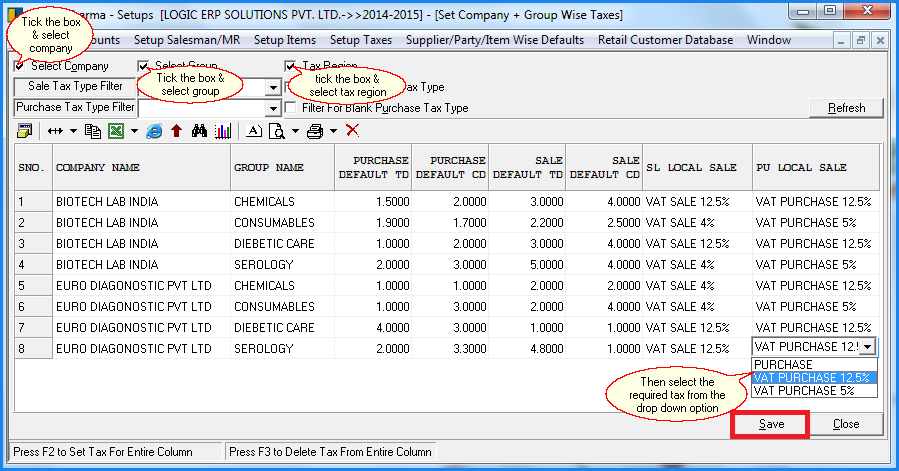Select row number 7 header cell
Image resolution: width=899 pixels, height=471 pixels.
(33, 328)
